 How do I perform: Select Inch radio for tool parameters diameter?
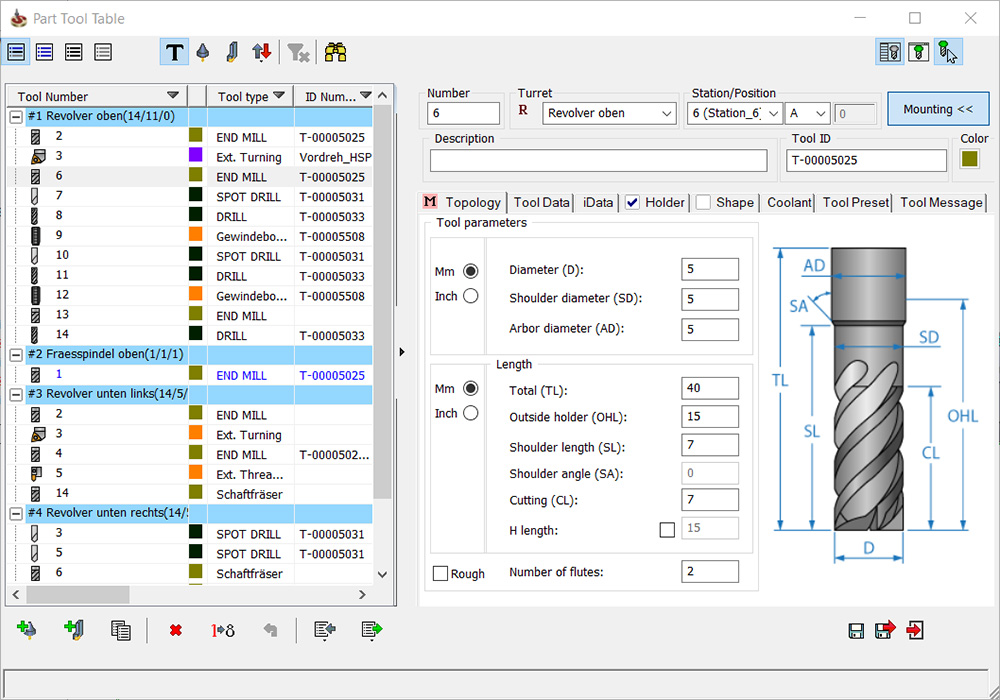(471, 296)
